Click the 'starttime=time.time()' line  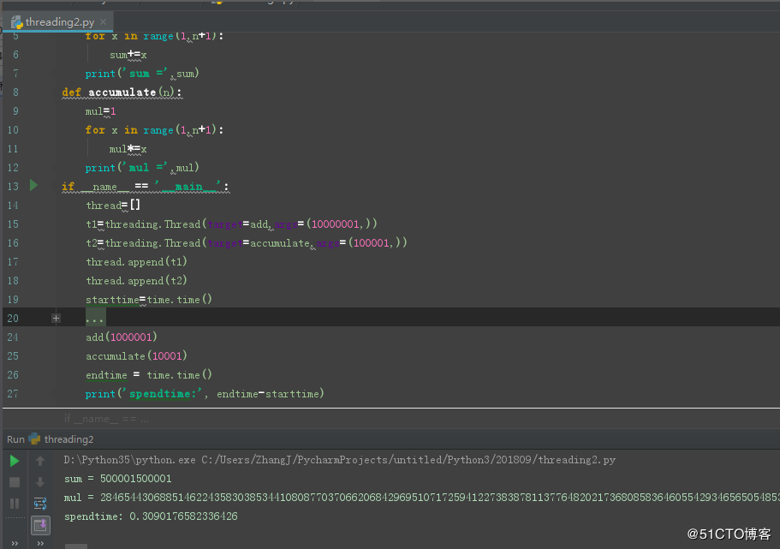(149, 299)
